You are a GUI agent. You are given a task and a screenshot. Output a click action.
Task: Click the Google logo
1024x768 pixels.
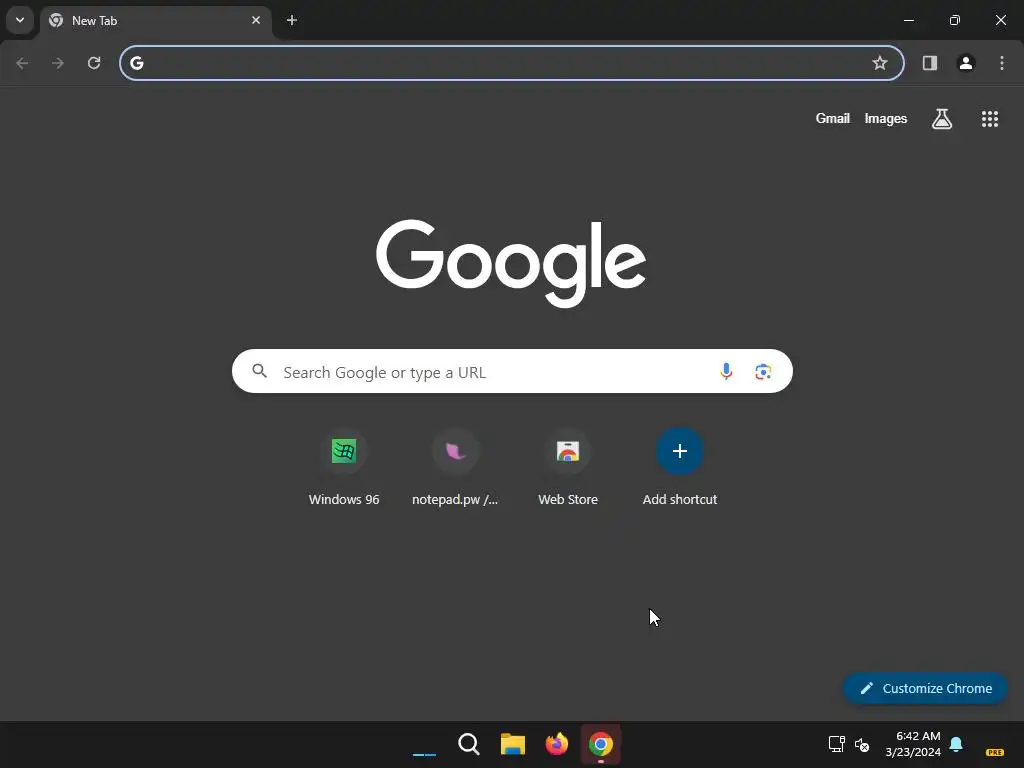tap(511, 263)
